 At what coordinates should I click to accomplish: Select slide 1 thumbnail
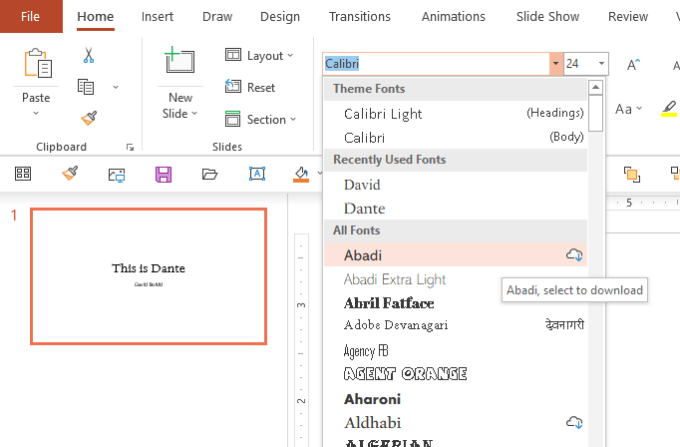[x=149, y=276]
